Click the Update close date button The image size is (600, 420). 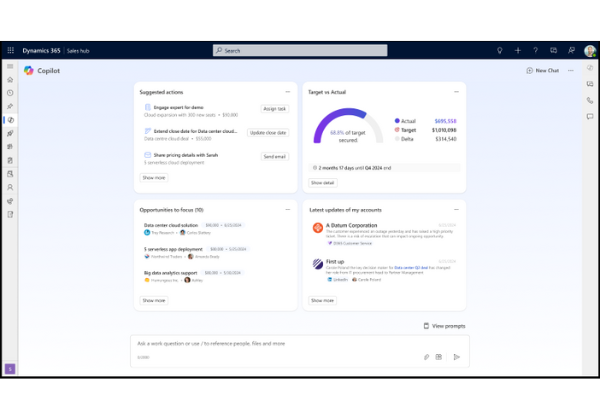(x=267, y=132)
